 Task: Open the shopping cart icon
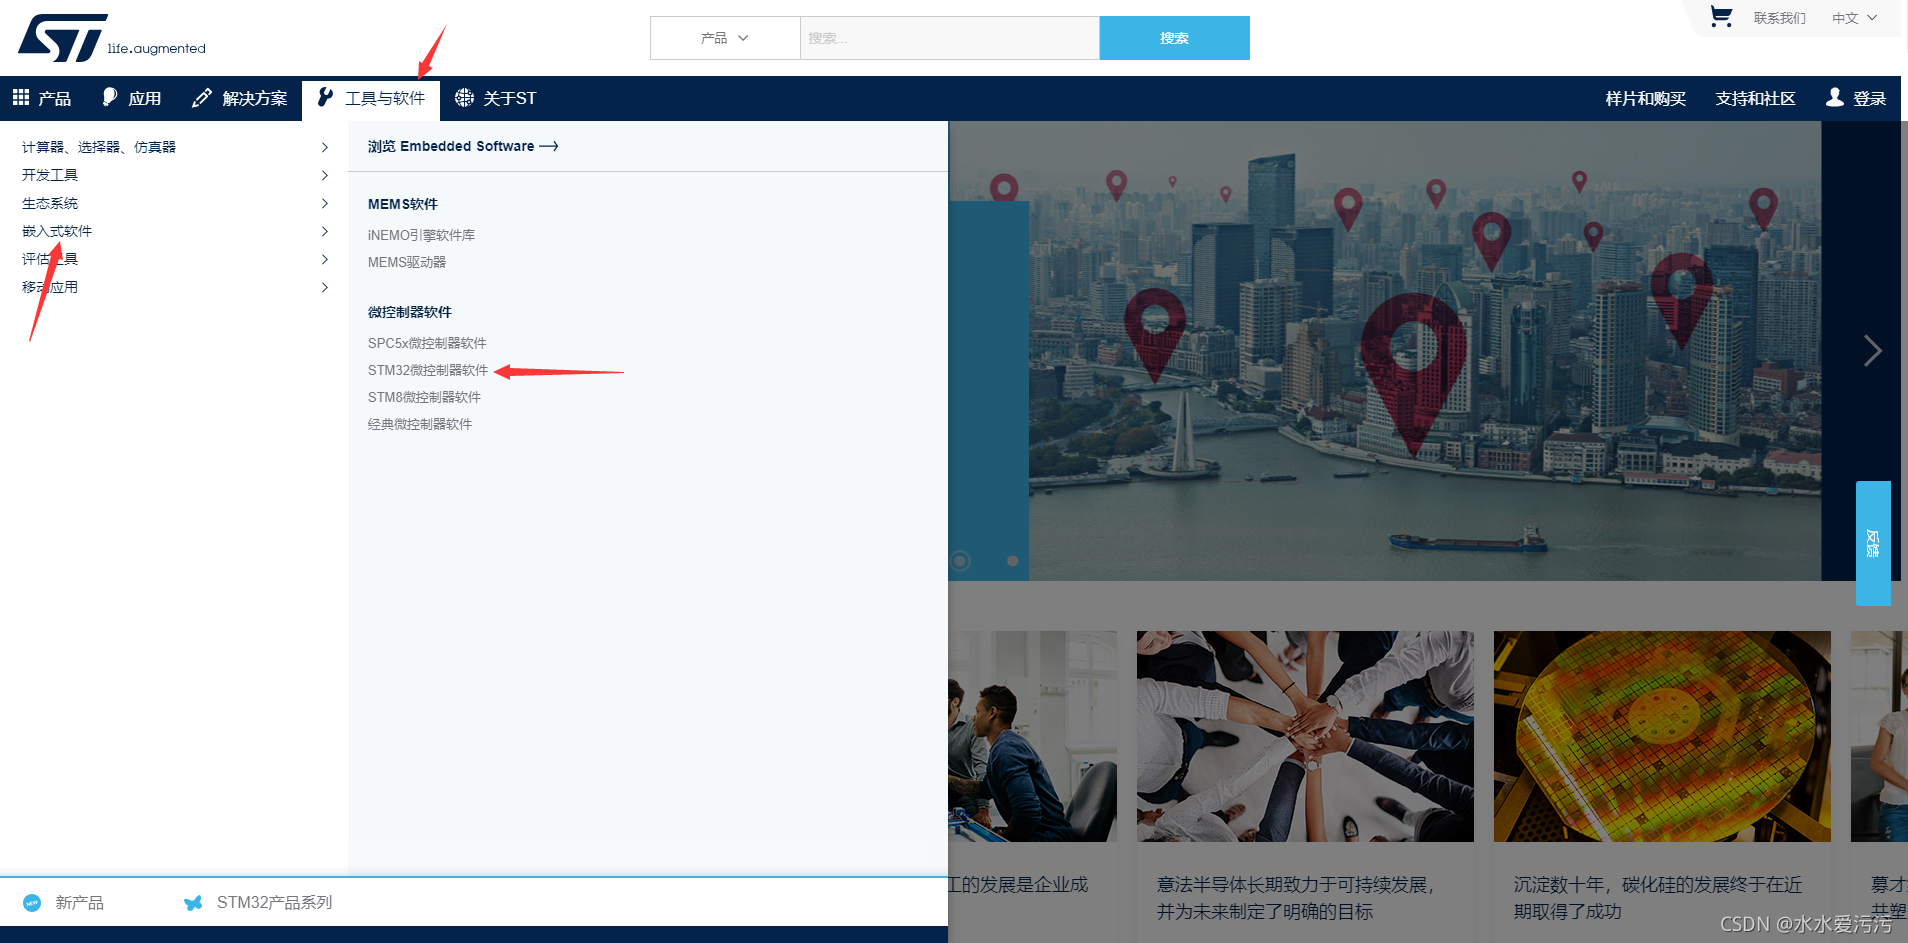coord(1720,17)
